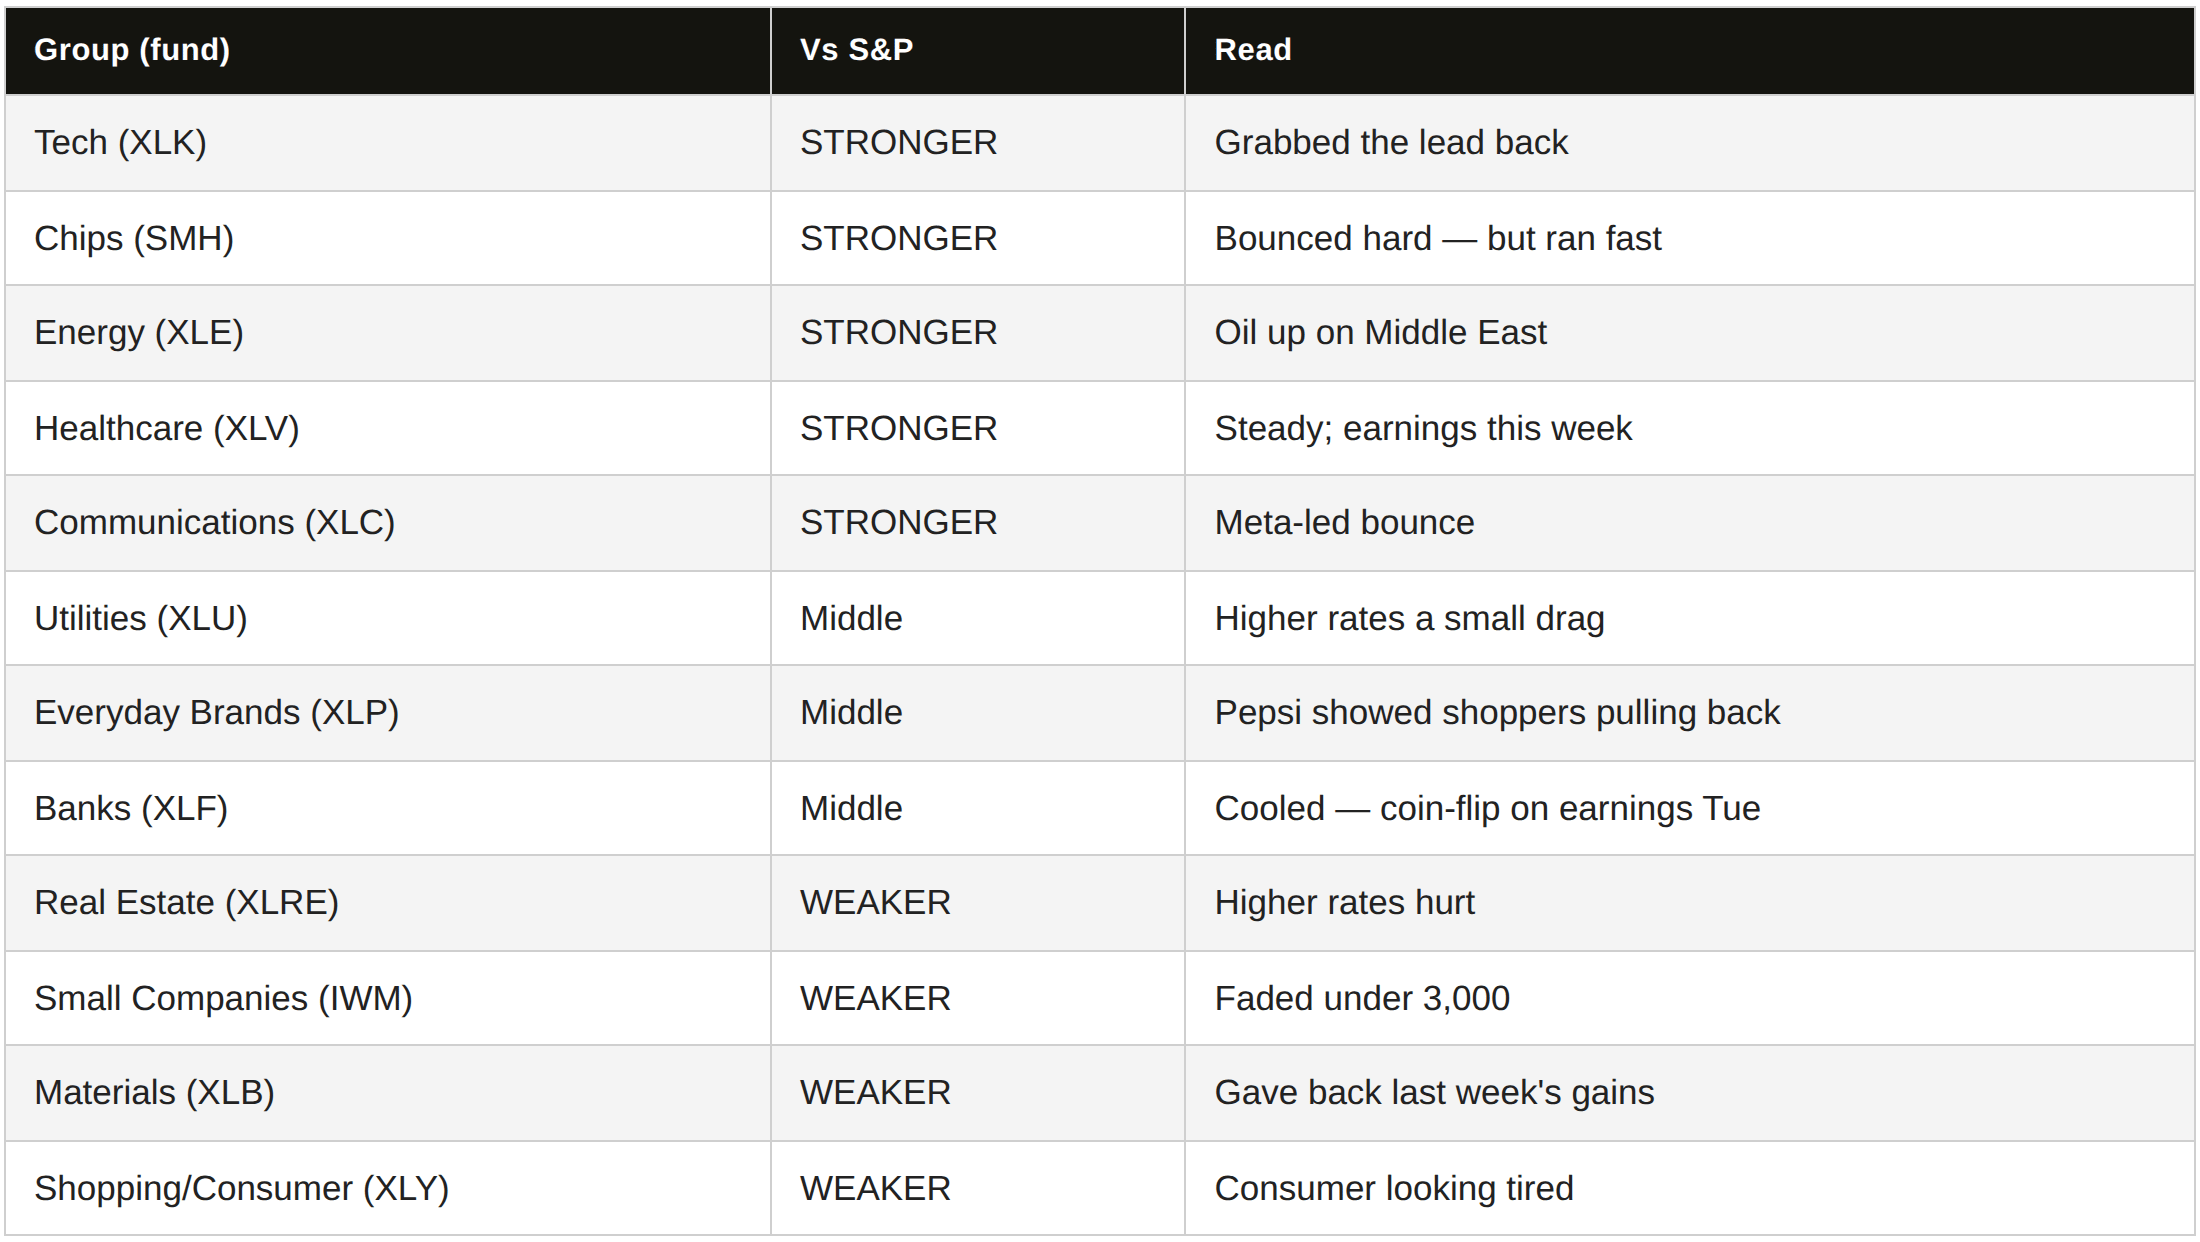
Task: Click 'Grabbed the lead back' text
Action: pos(1391,143)
